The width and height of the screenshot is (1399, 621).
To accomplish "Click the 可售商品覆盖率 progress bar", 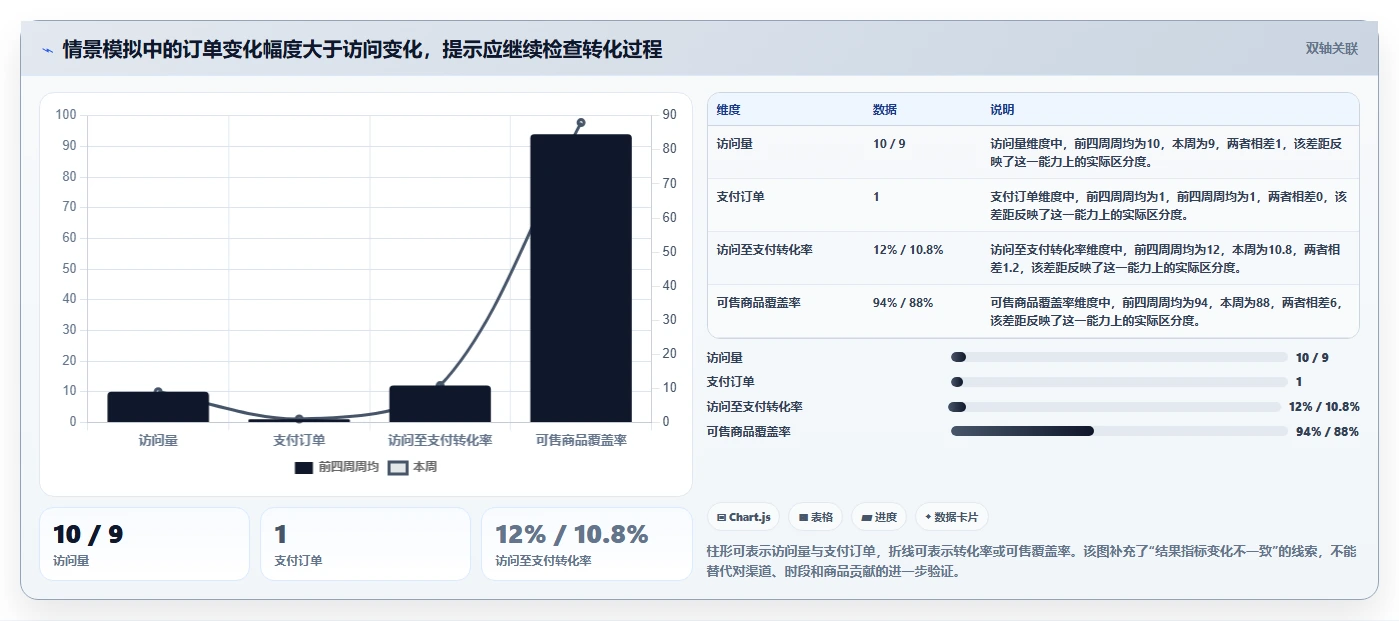I will coord(1119,431).
